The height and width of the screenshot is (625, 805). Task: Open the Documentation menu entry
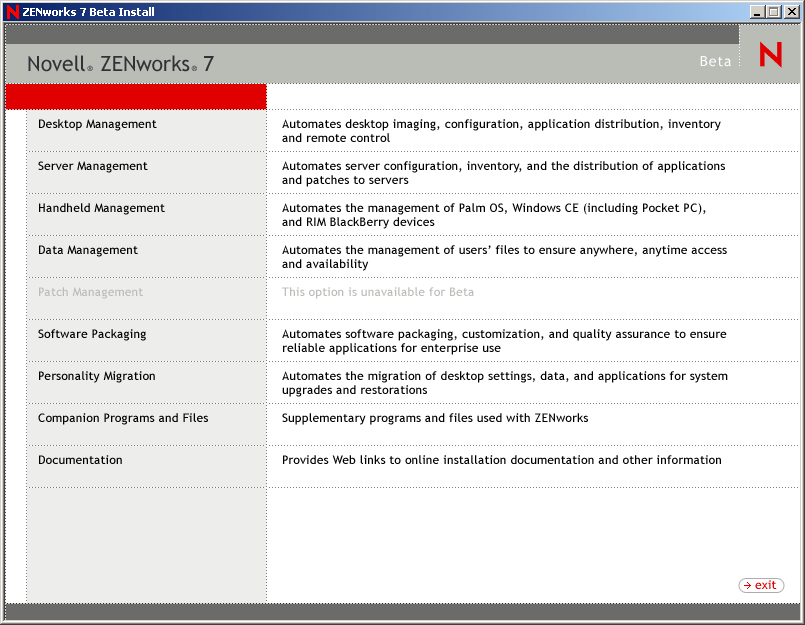(x=80, y=460)
